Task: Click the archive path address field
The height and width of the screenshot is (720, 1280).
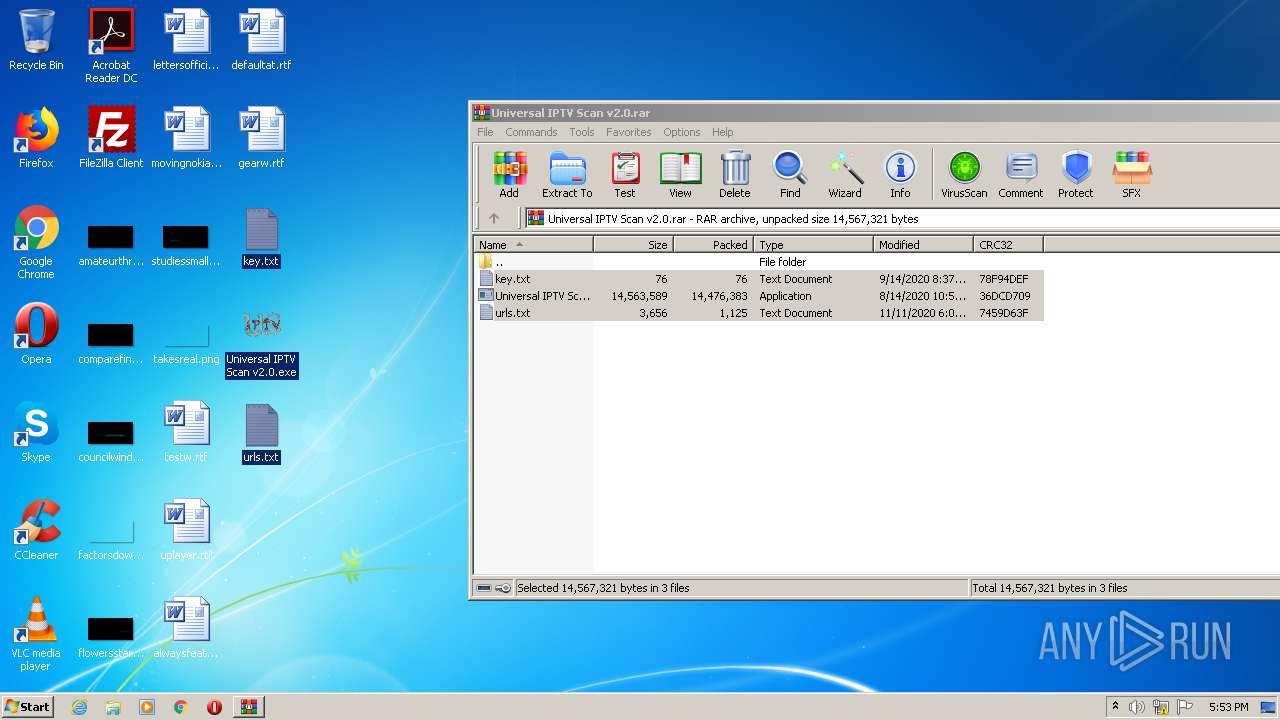Action: coord(902,218)
